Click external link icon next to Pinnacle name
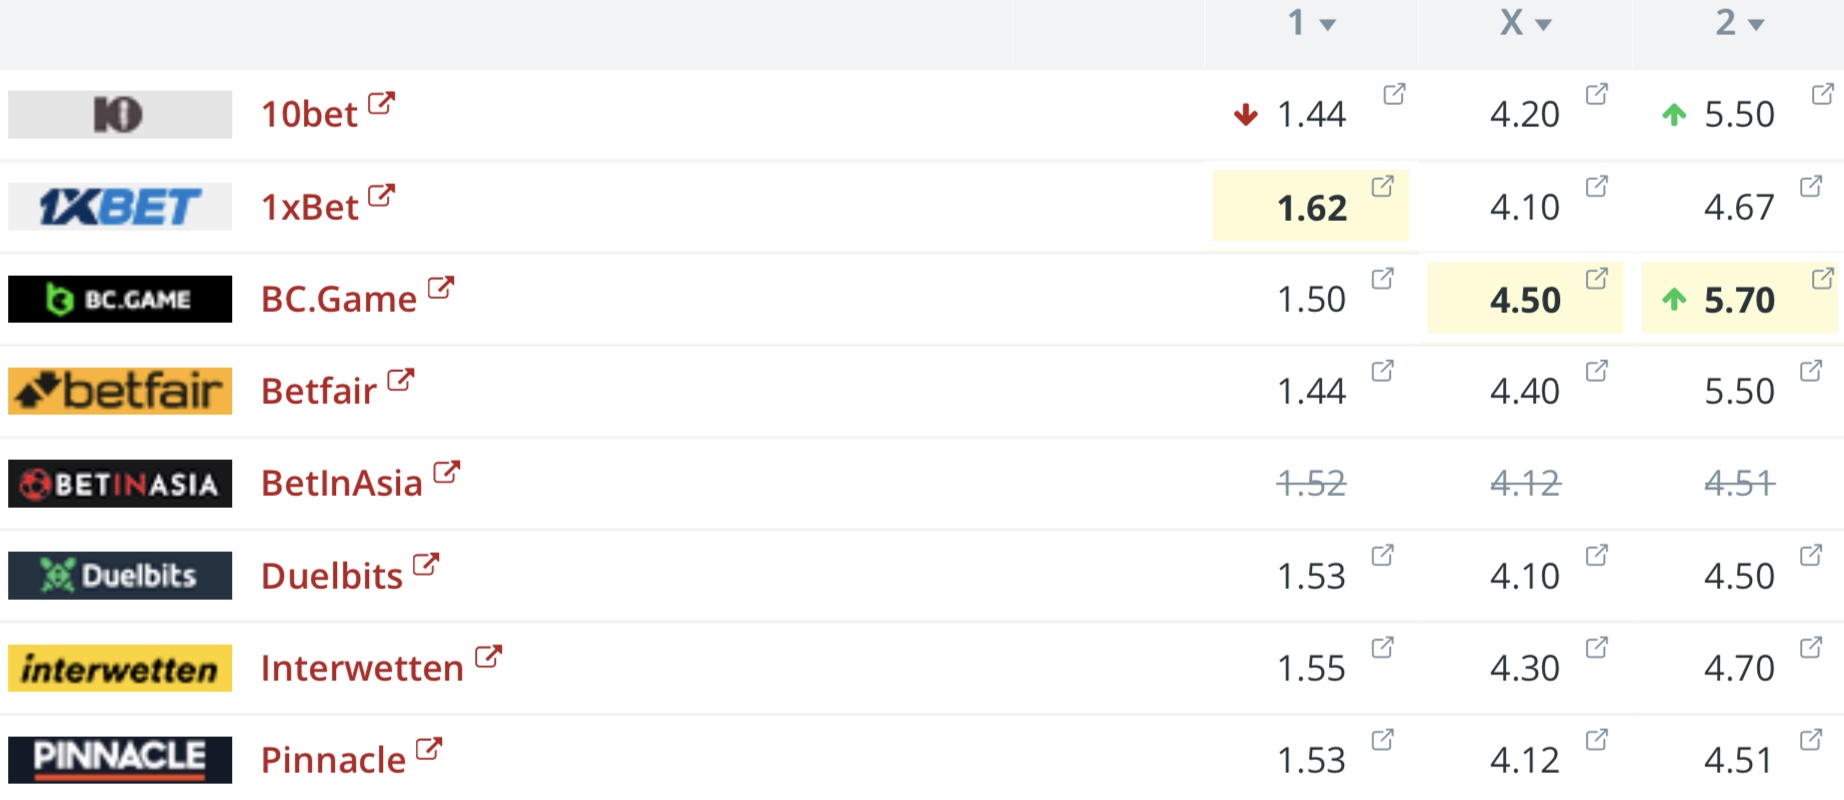 (x=429, y=748)
